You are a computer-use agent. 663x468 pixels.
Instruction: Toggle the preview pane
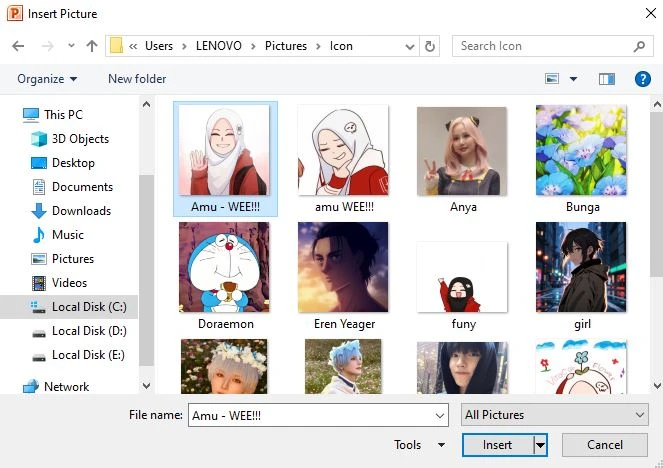(607, 79)
